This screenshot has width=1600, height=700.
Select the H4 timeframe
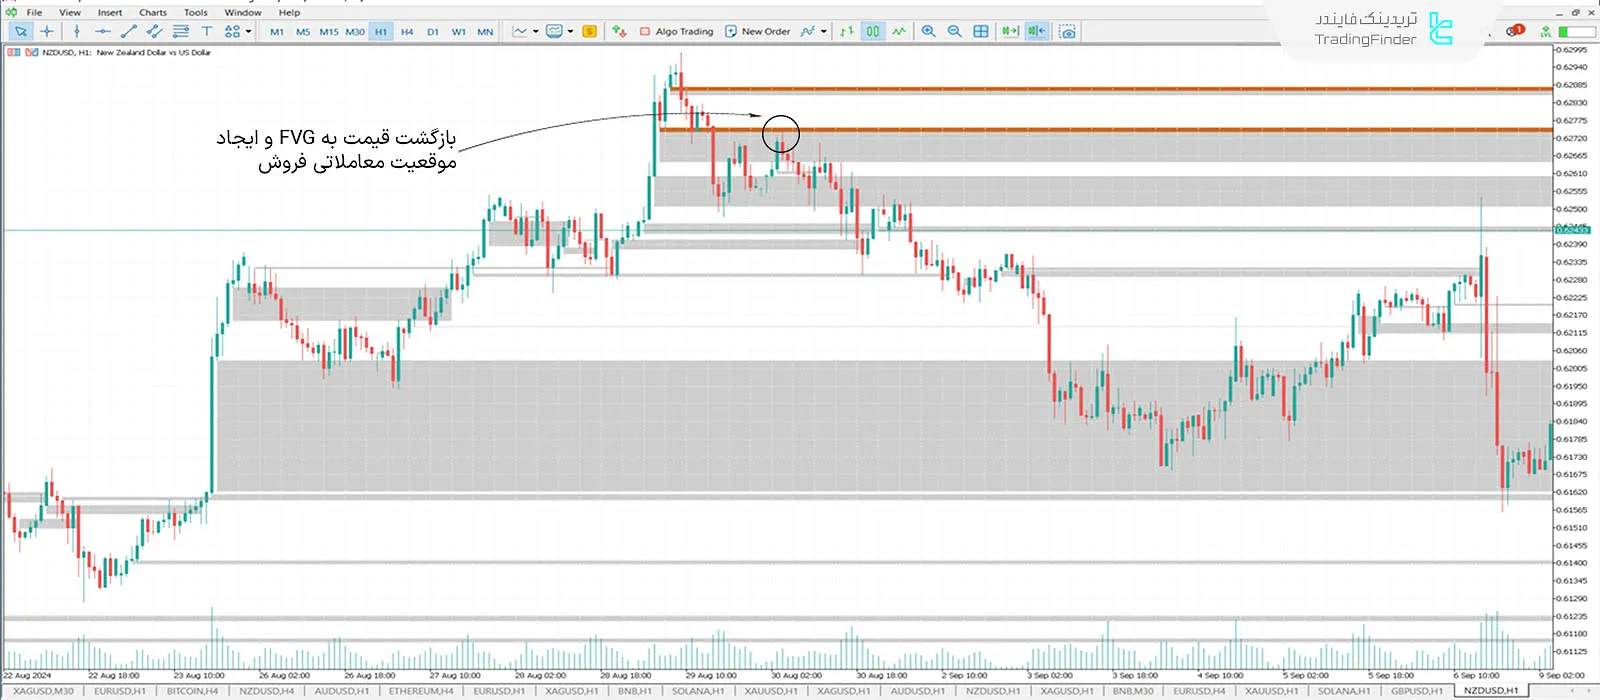[x=407, y=32]
